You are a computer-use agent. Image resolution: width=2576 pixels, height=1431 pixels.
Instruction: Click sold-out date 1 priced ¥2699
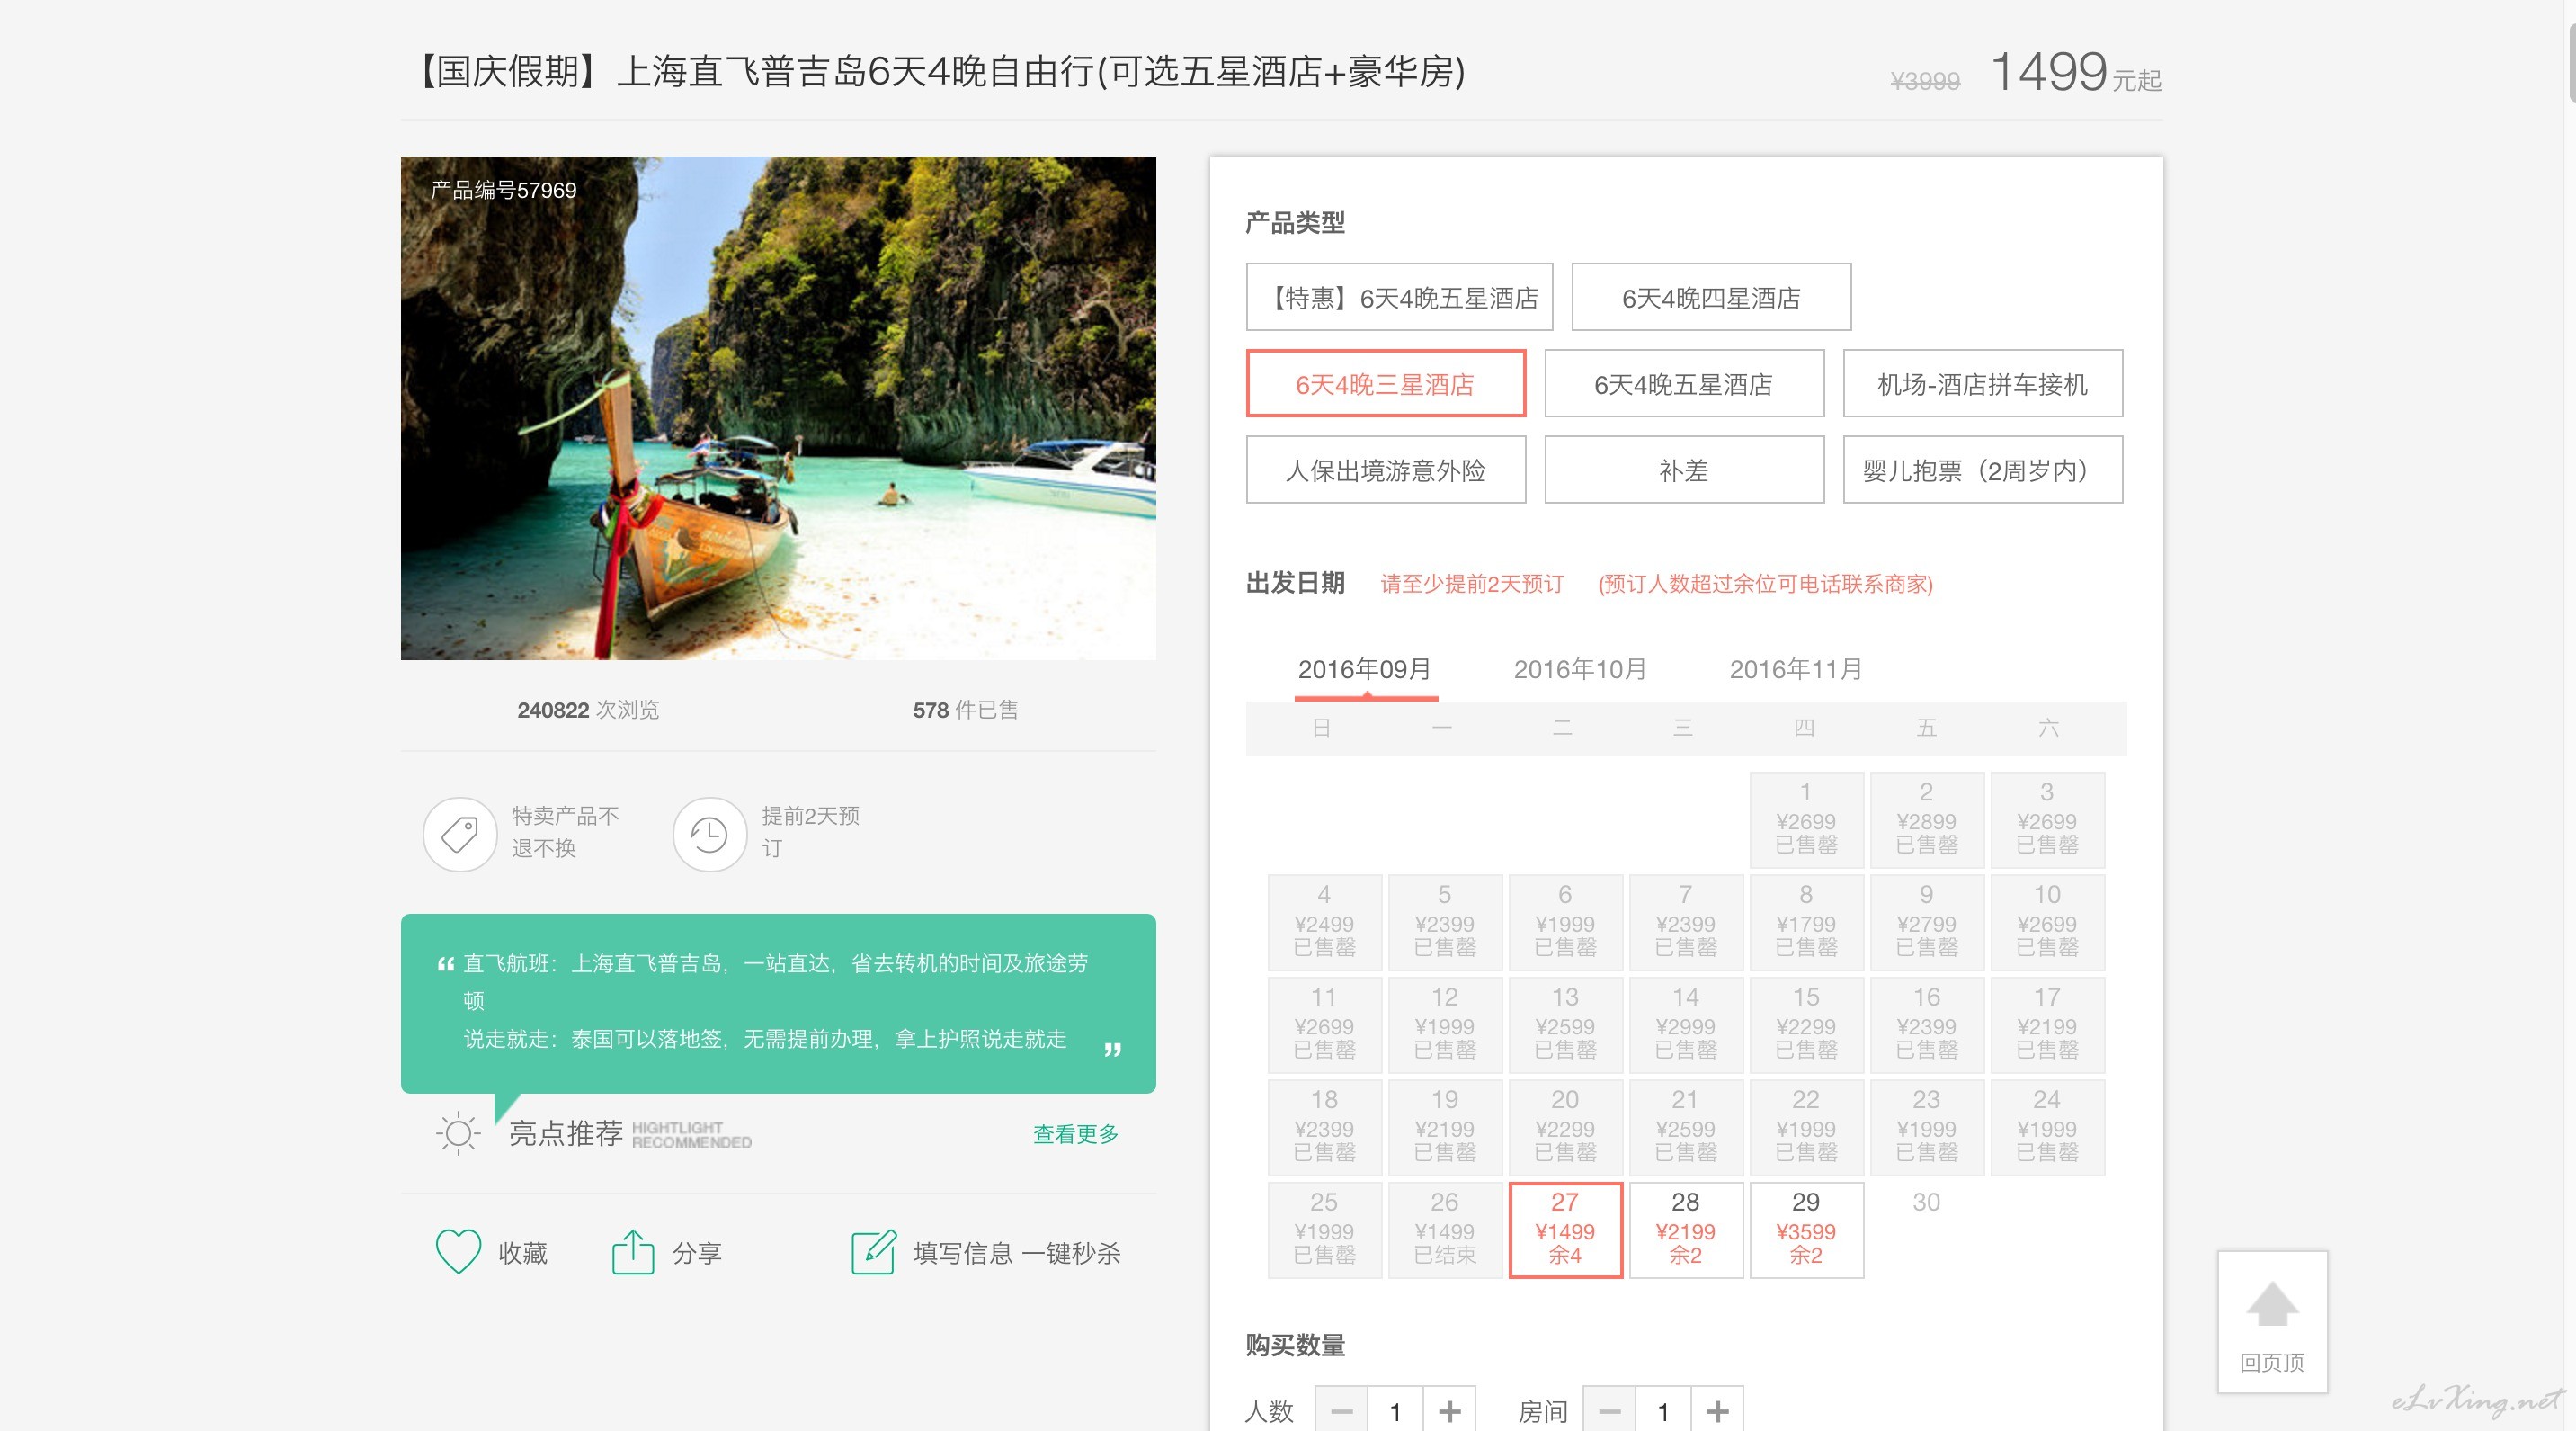tap(1806, 819)
